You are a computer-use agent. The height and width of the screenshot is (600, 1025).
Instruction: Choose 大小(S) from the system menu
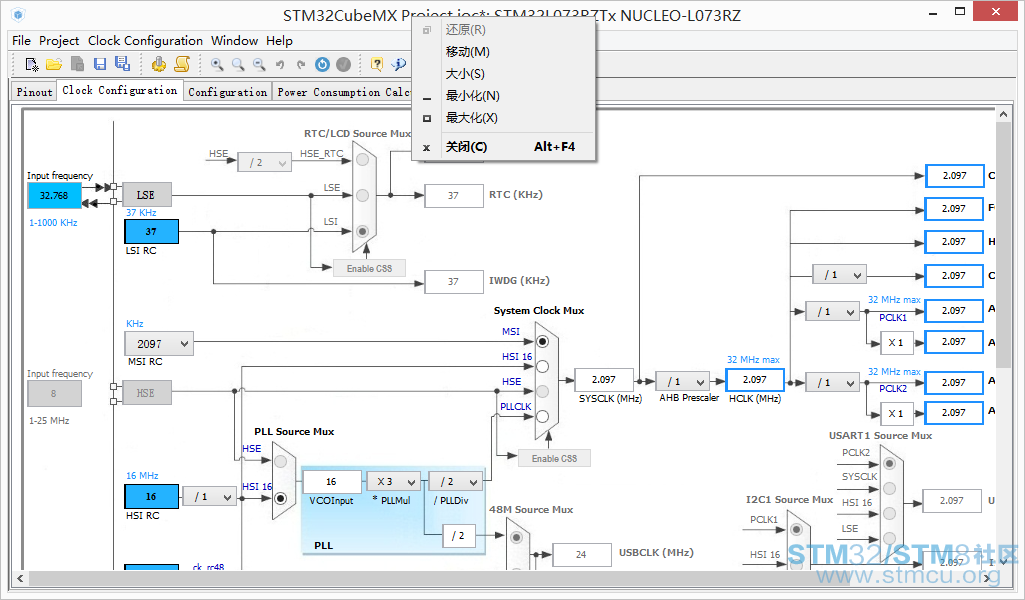503,74
